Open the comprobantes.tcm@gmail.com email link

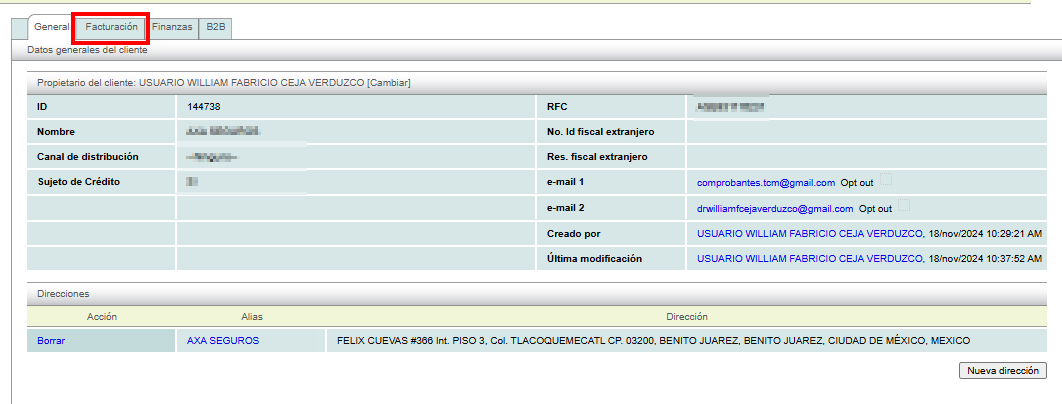pos(765,183)
